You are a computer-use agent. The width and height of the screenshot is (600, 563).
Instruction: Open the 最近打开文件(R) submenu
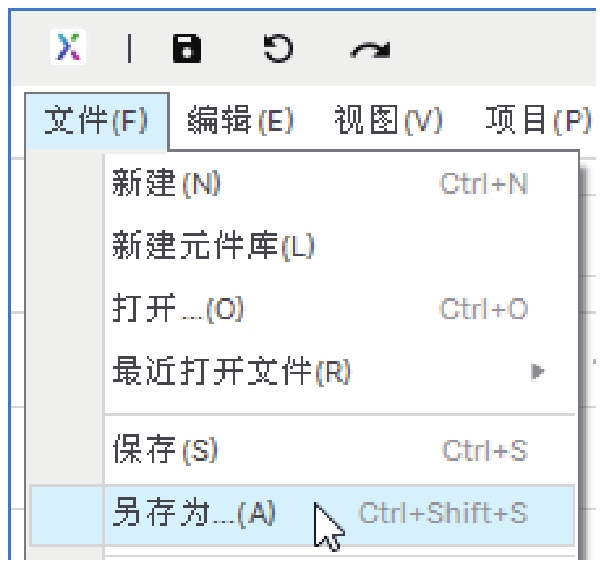pos(232,372)
